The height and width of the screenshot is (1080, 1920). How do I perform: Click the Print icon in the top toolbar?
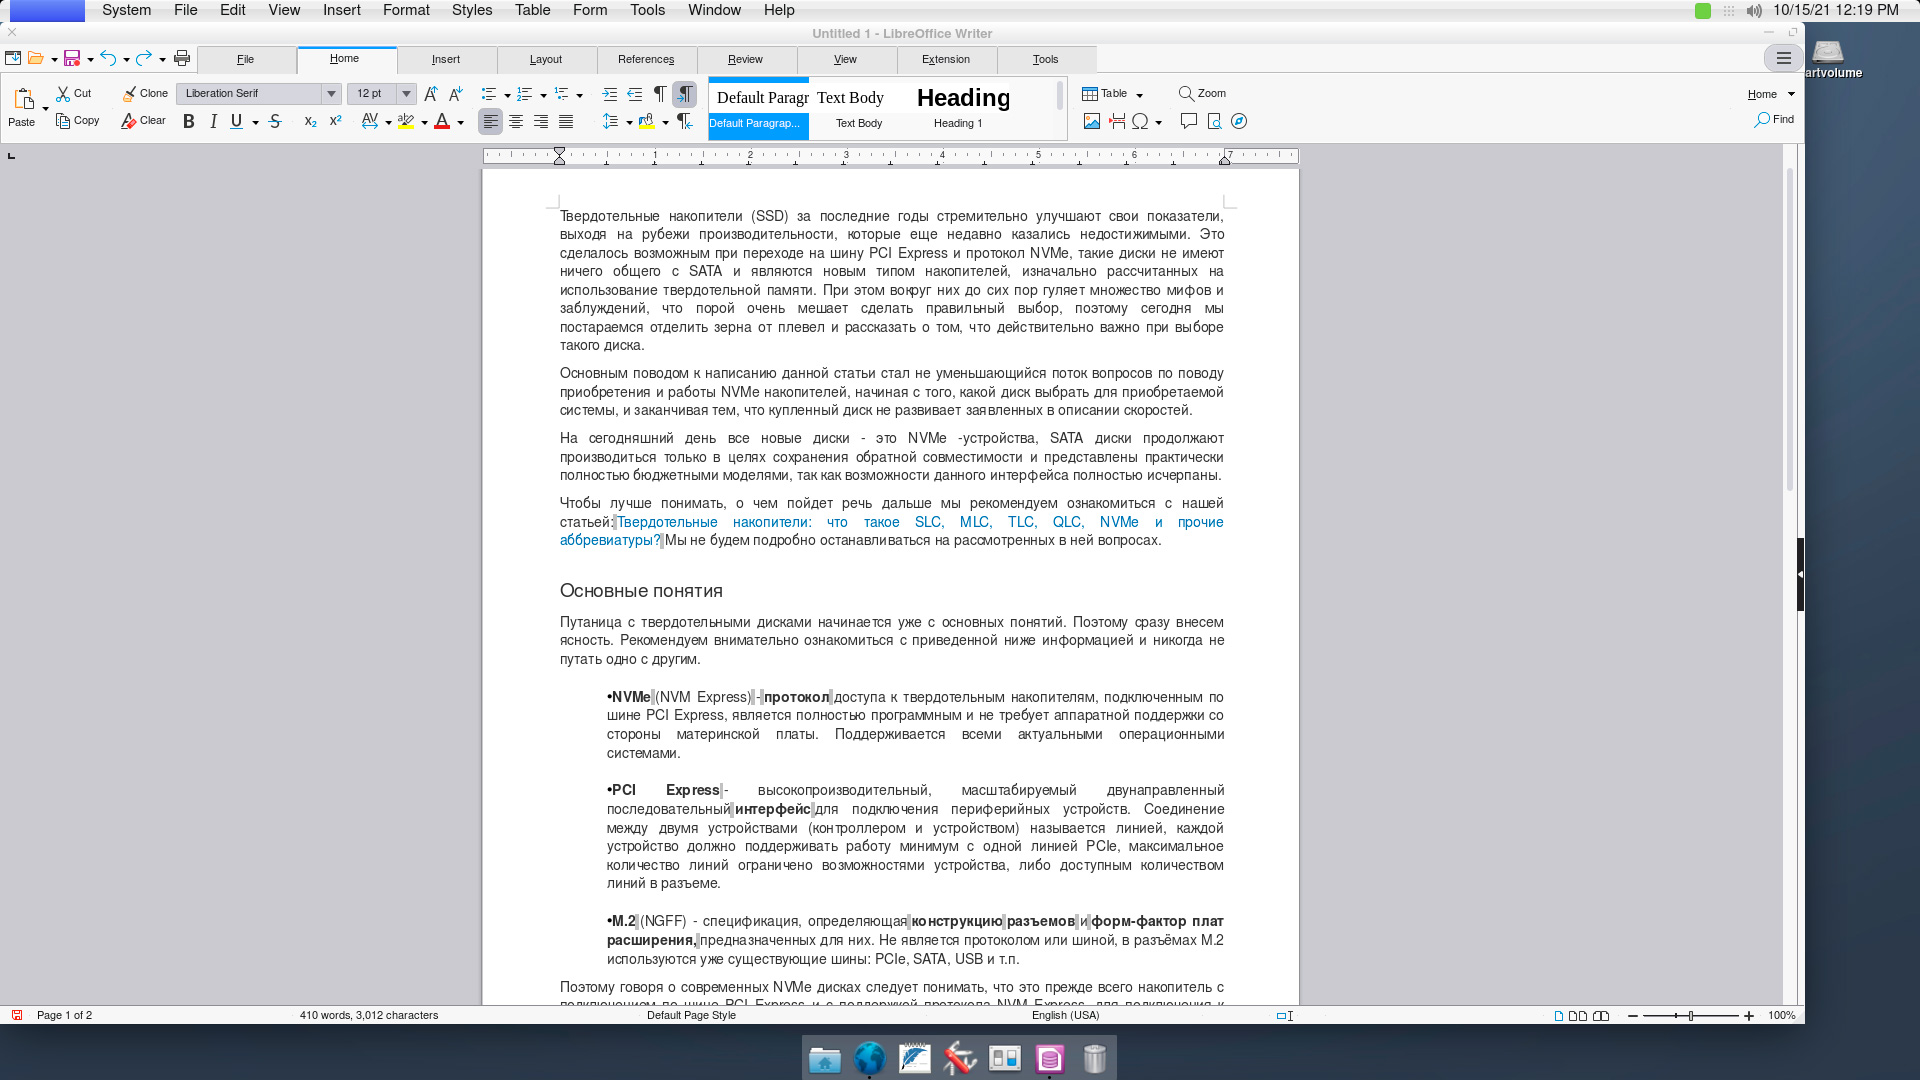pos(182,58)
